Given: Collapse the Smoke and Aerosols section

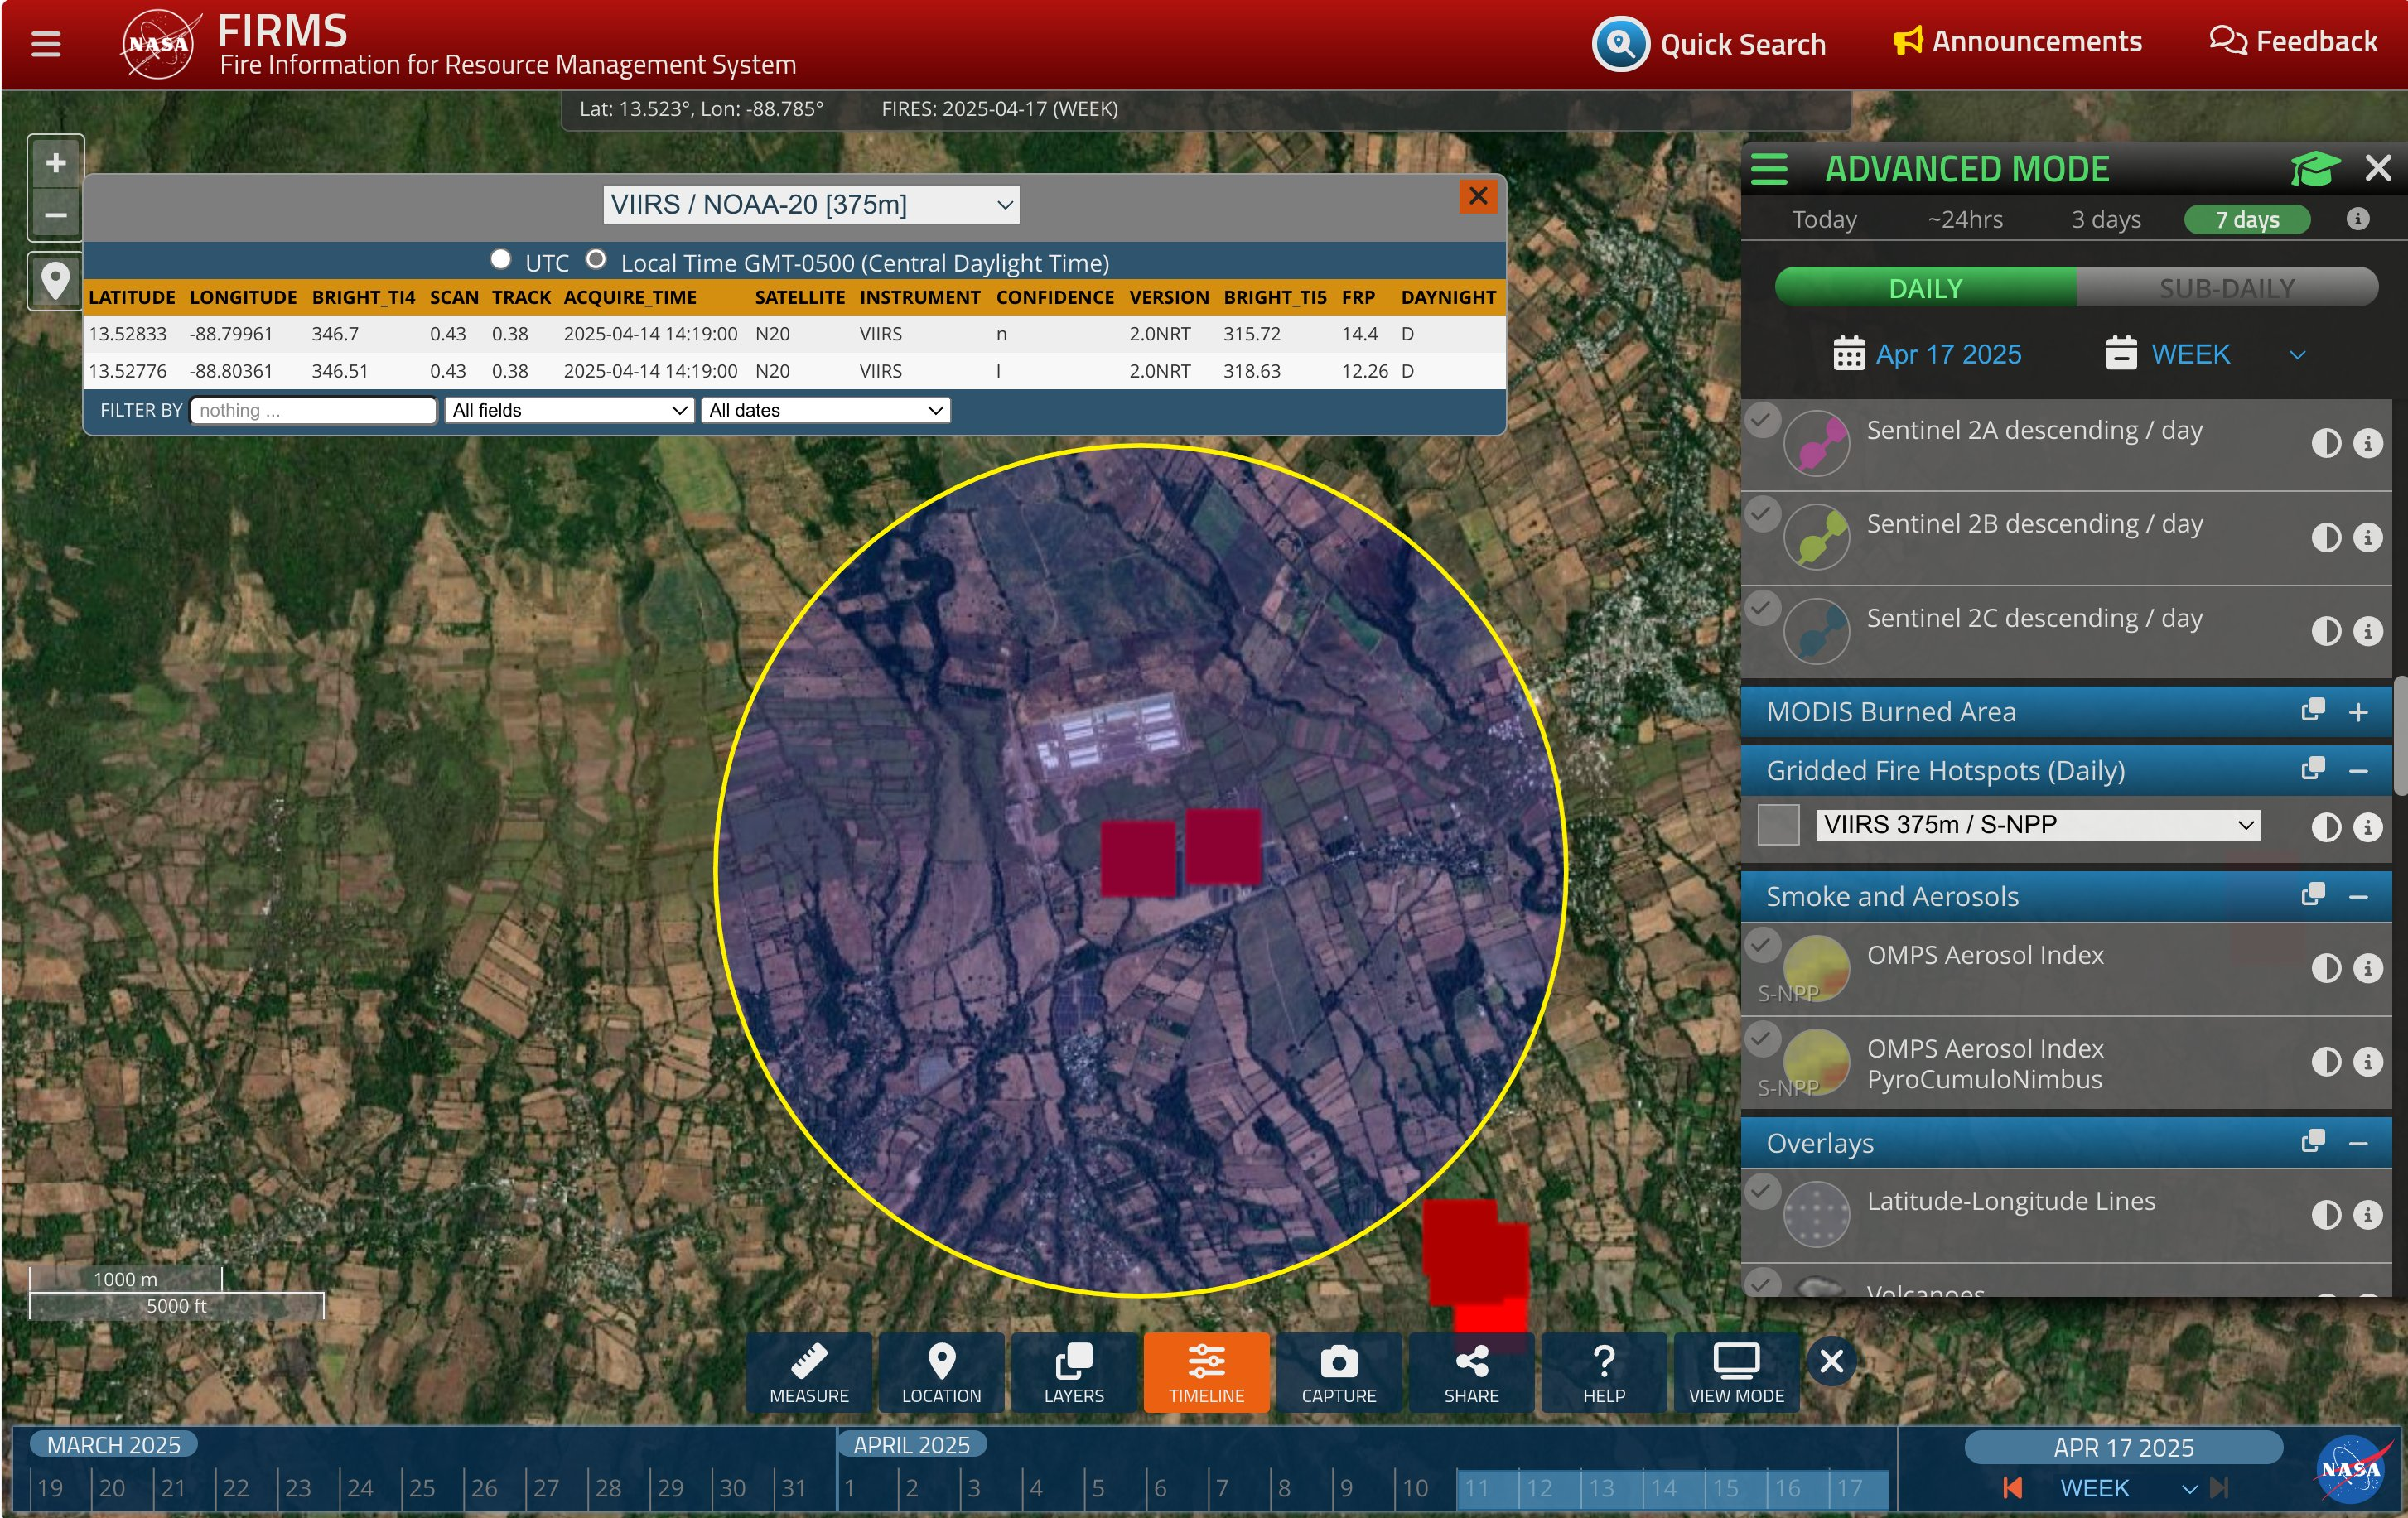Looking at the screenshot, I should [x=2357, y=897].
